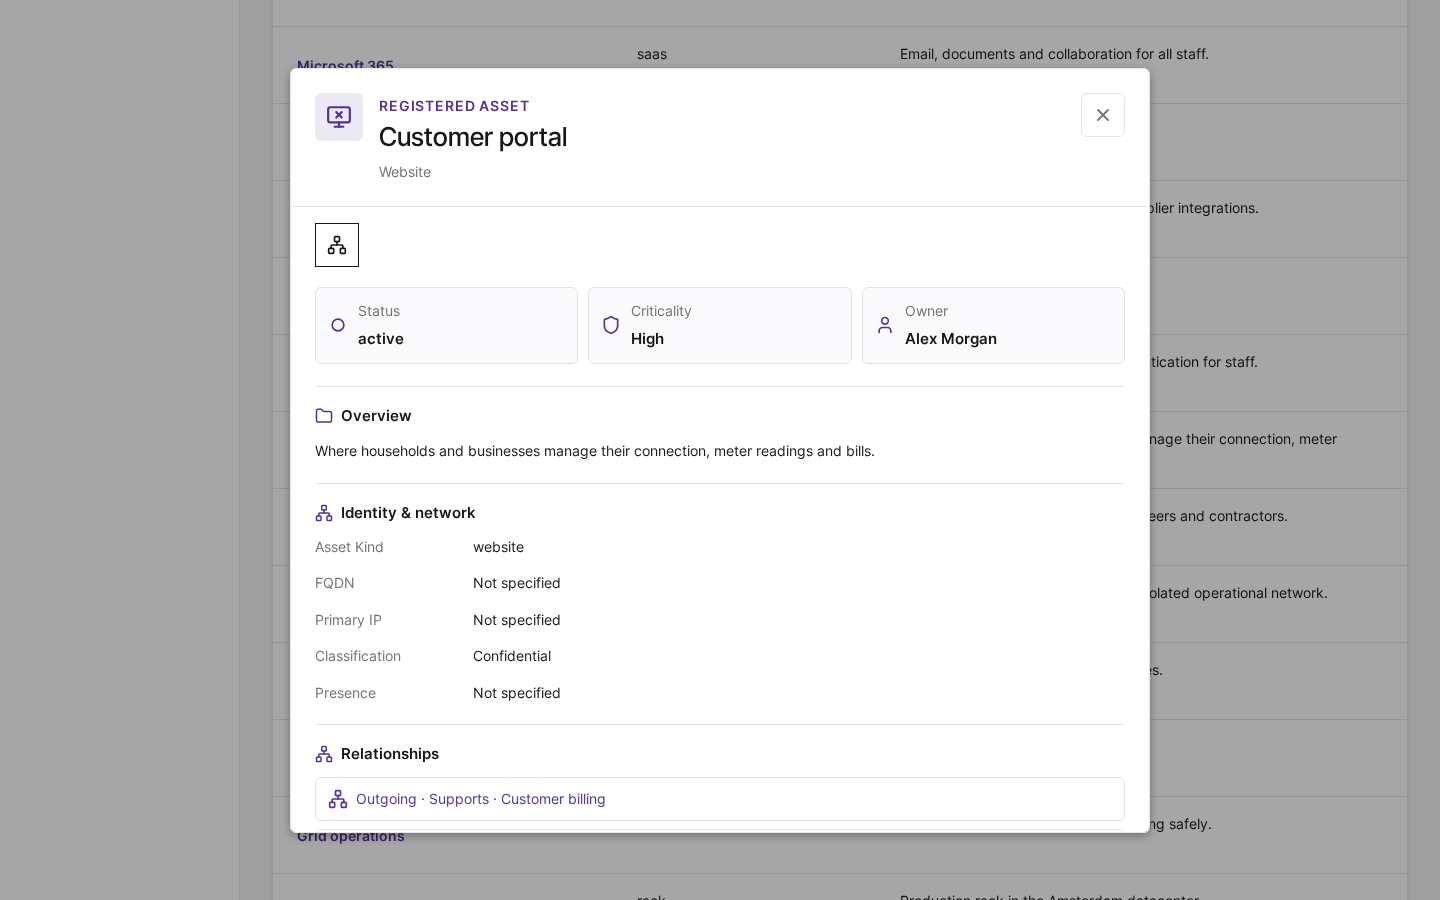1440x900 pixels.
Task: Click the FQDN field label
Action: tap(335, 583)
